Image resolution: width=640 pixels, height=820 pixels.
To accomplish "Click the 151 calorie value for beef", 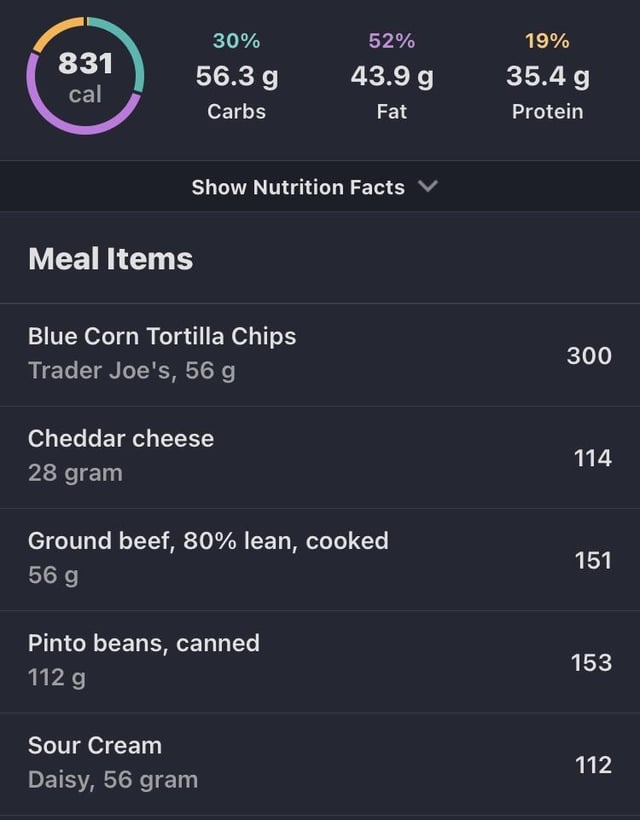I will (x=592, y=560).
